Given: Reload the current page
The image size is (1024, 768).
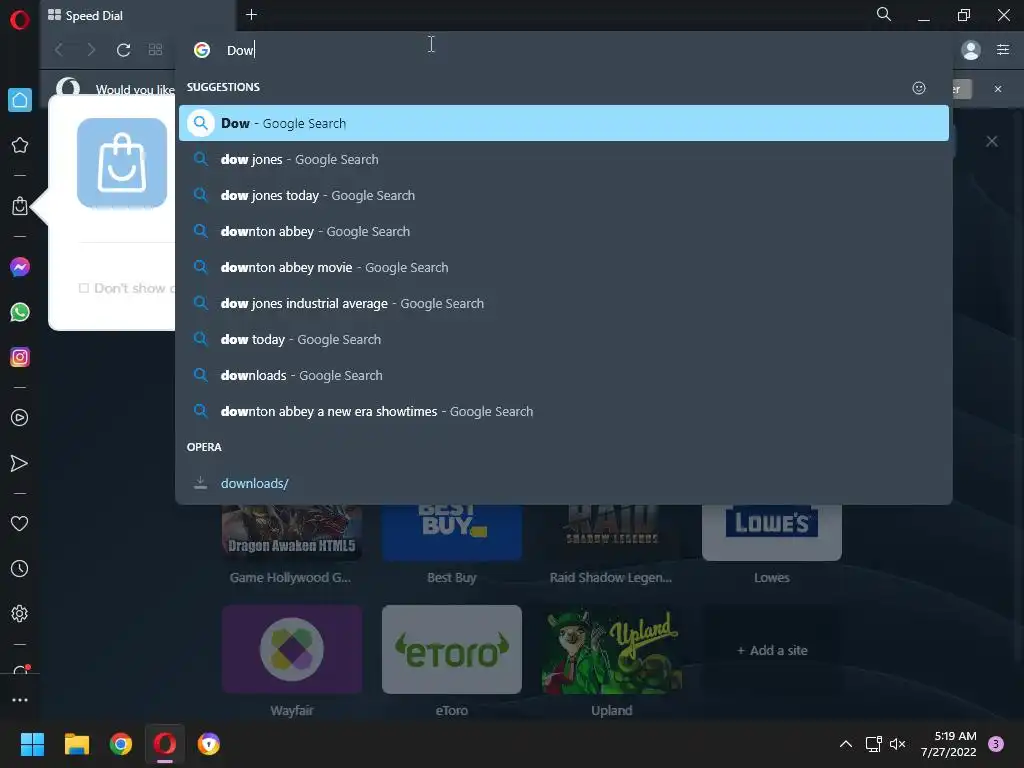Looking at the screenshot, I should pyautogui.click(x=123, y=50).
